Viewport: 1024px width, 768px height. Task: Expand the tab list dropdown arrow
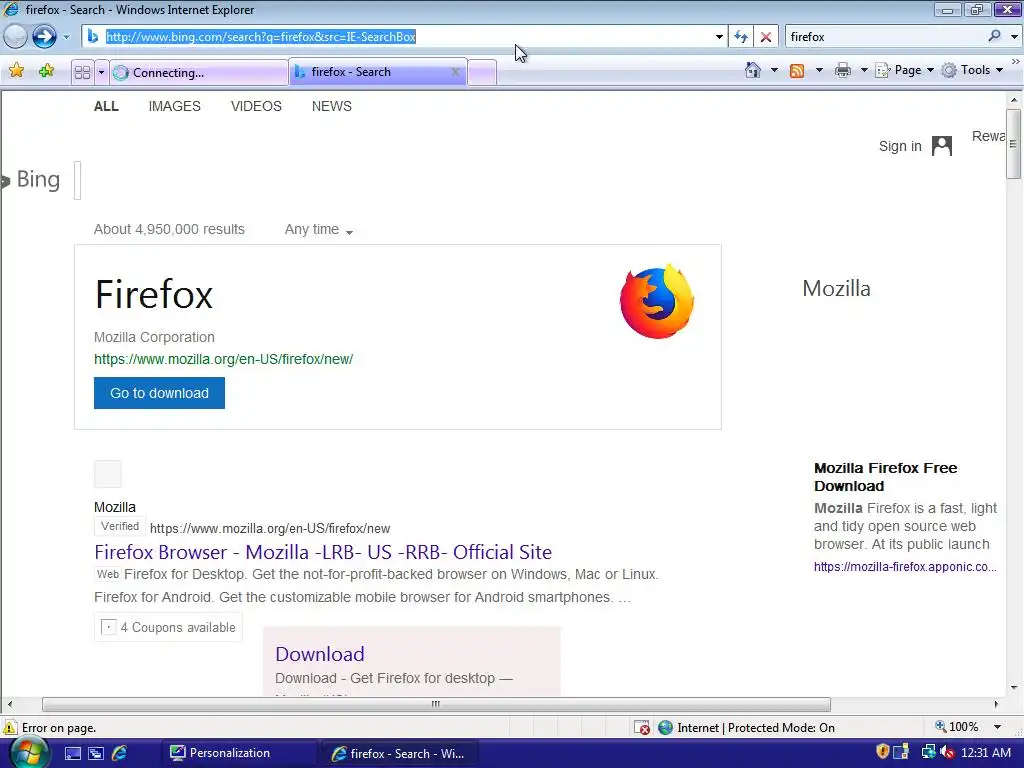[101, 72]
